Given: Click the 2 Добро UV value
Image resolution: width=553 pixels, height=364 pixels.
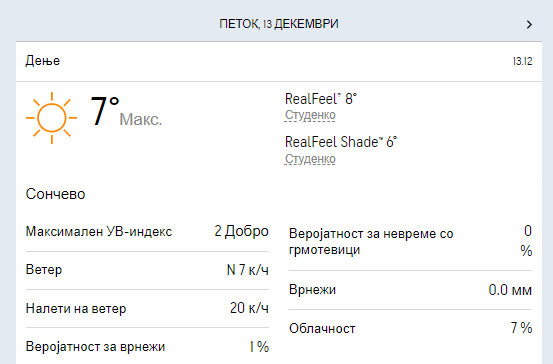Looking at the screenshot, I should tap(242, 231).
